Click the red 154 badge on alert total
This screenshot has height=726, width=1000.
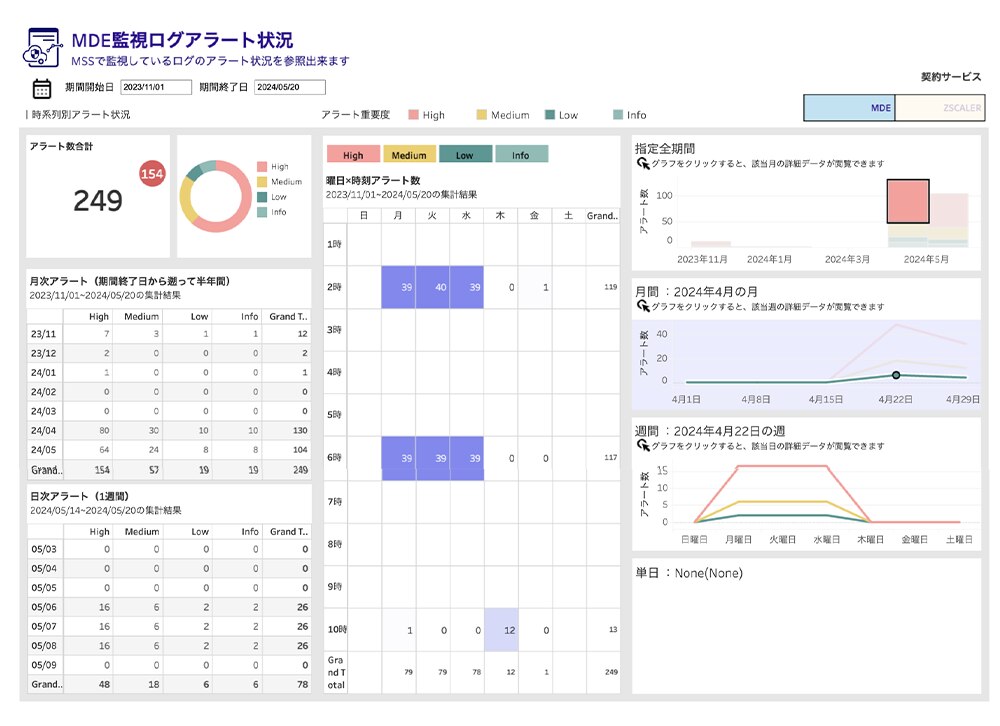coord(152,174)
